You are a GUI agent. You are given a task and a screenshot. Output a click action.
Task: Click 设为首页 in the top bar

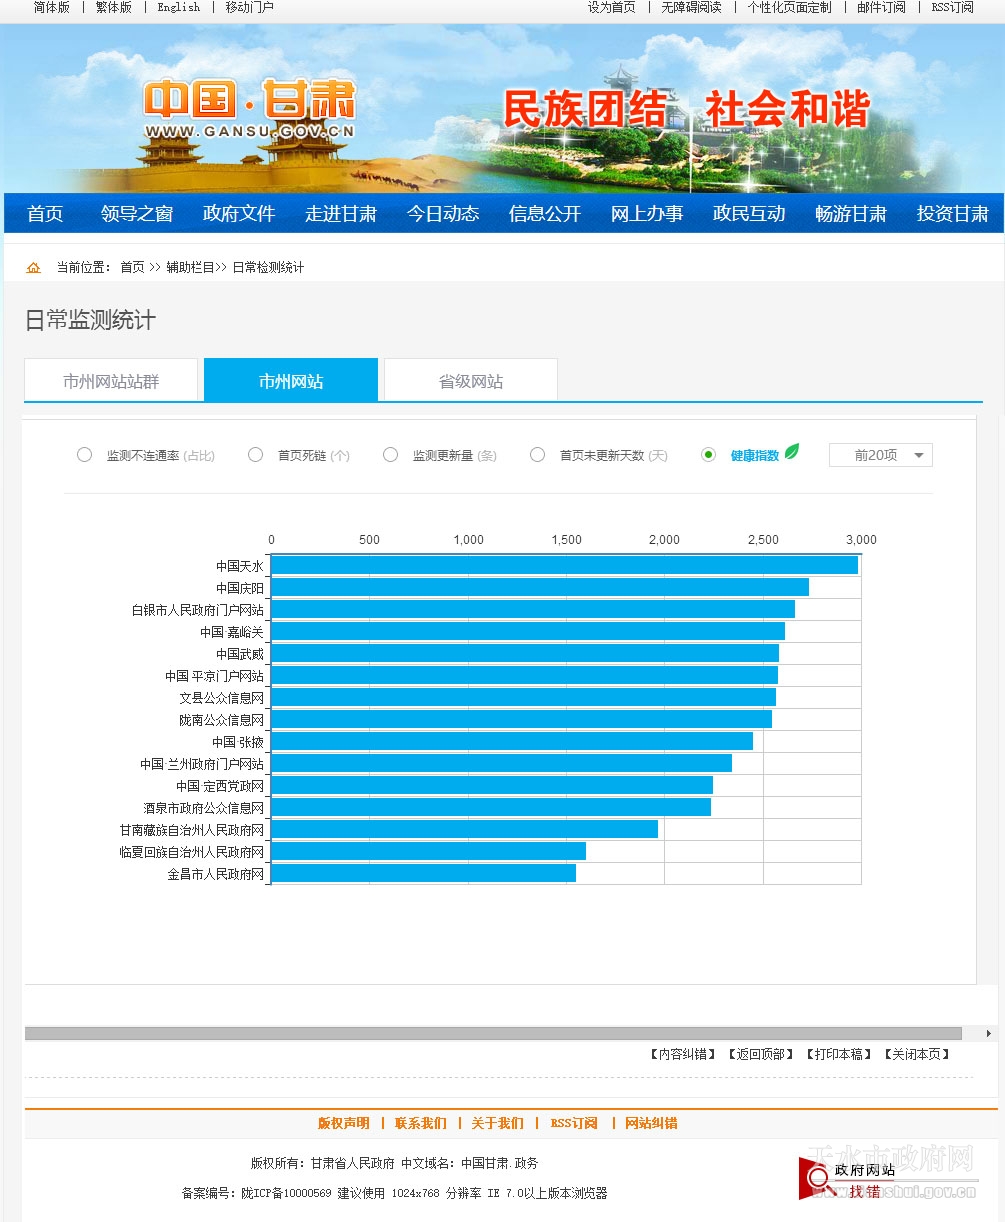pos(612,7)
